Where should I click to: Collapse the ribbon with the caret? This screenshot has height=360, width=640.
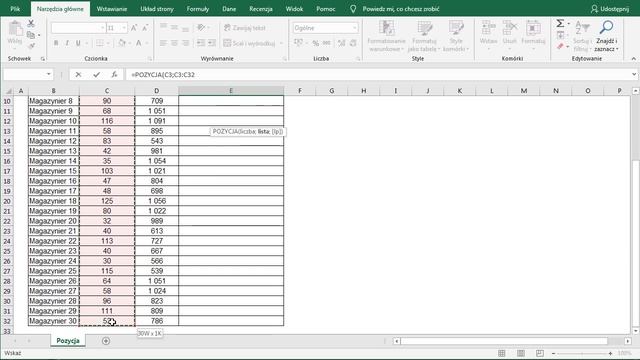633,59
